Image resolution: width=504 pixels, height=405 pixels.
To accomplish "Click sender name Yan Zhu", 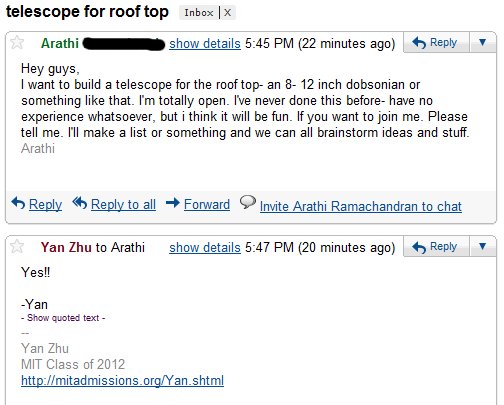I will [66, 247].
